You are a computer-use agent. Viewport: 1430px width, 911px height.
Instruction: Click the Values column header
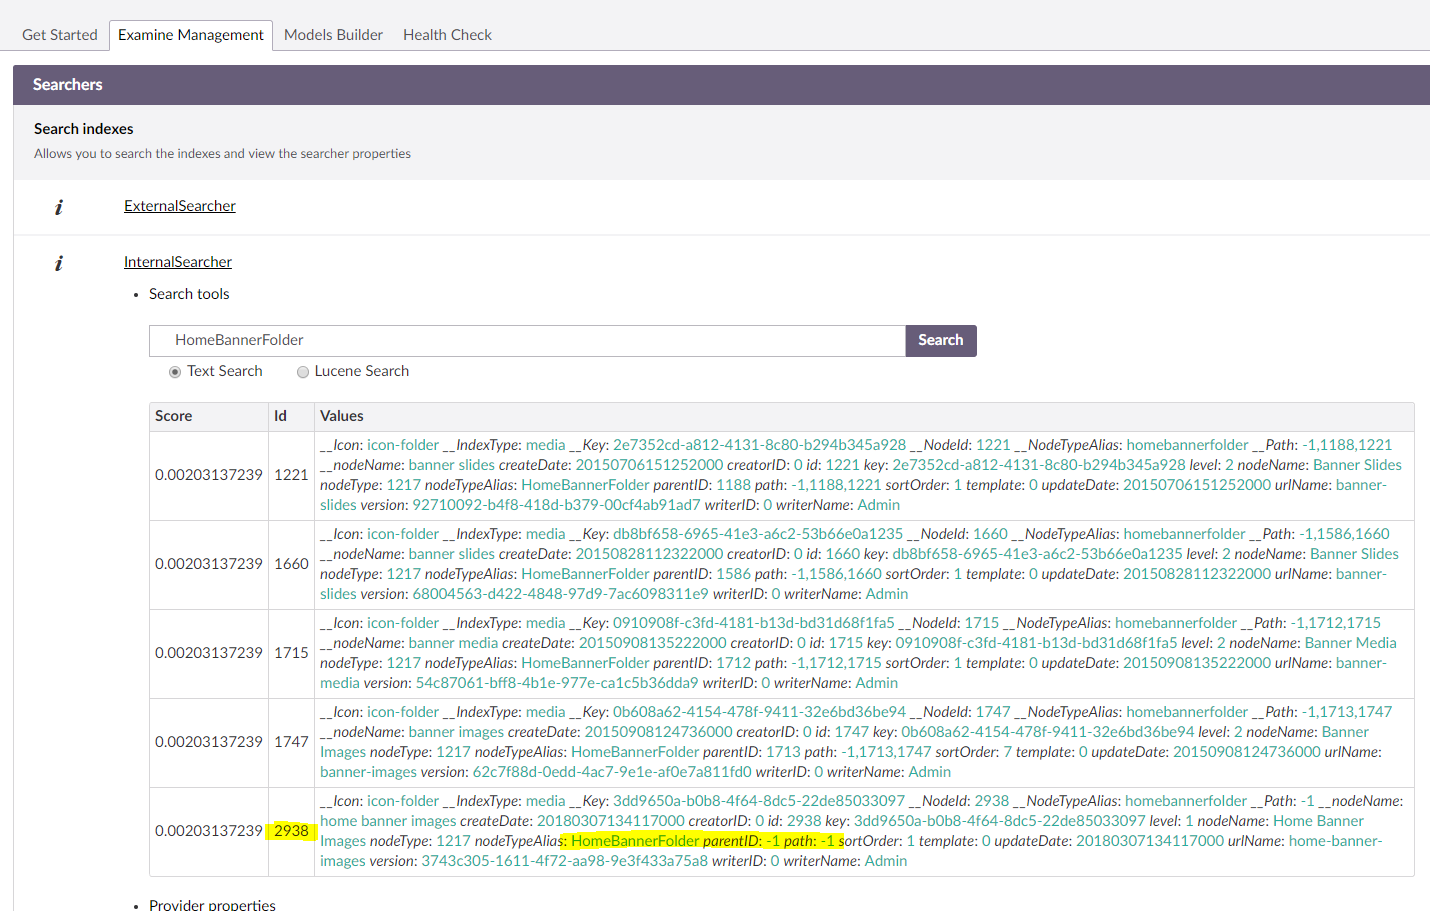pos(342,416)
